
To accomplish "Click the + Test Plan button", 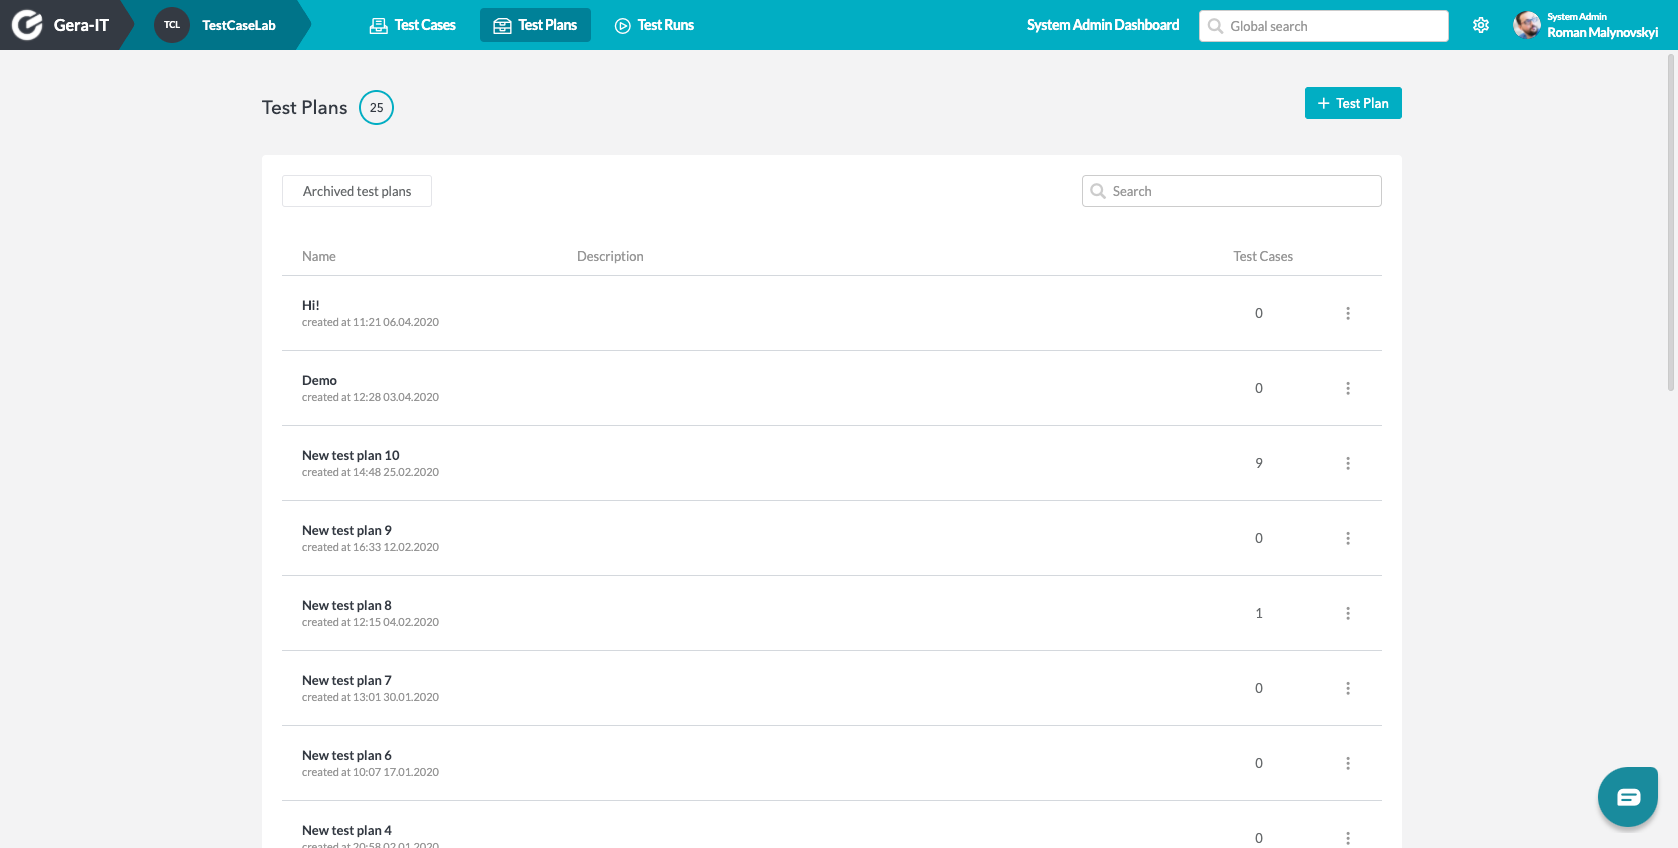I will 1353,103.
